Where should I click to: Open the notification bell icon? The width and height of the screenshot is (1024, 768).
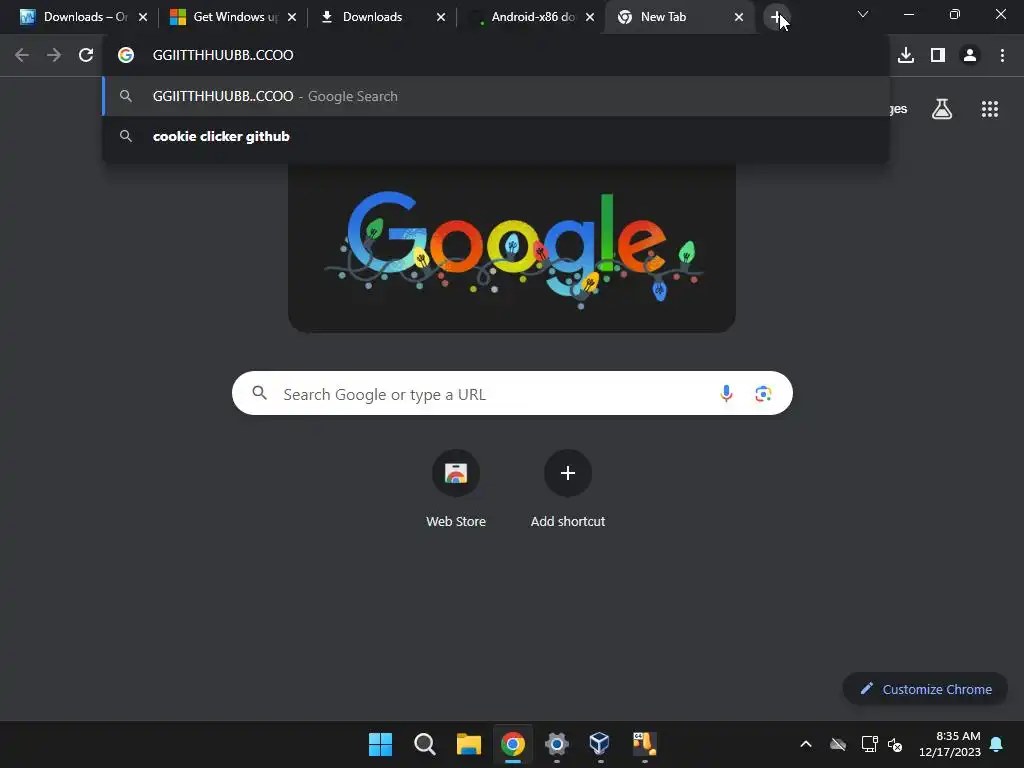[997, 744]
